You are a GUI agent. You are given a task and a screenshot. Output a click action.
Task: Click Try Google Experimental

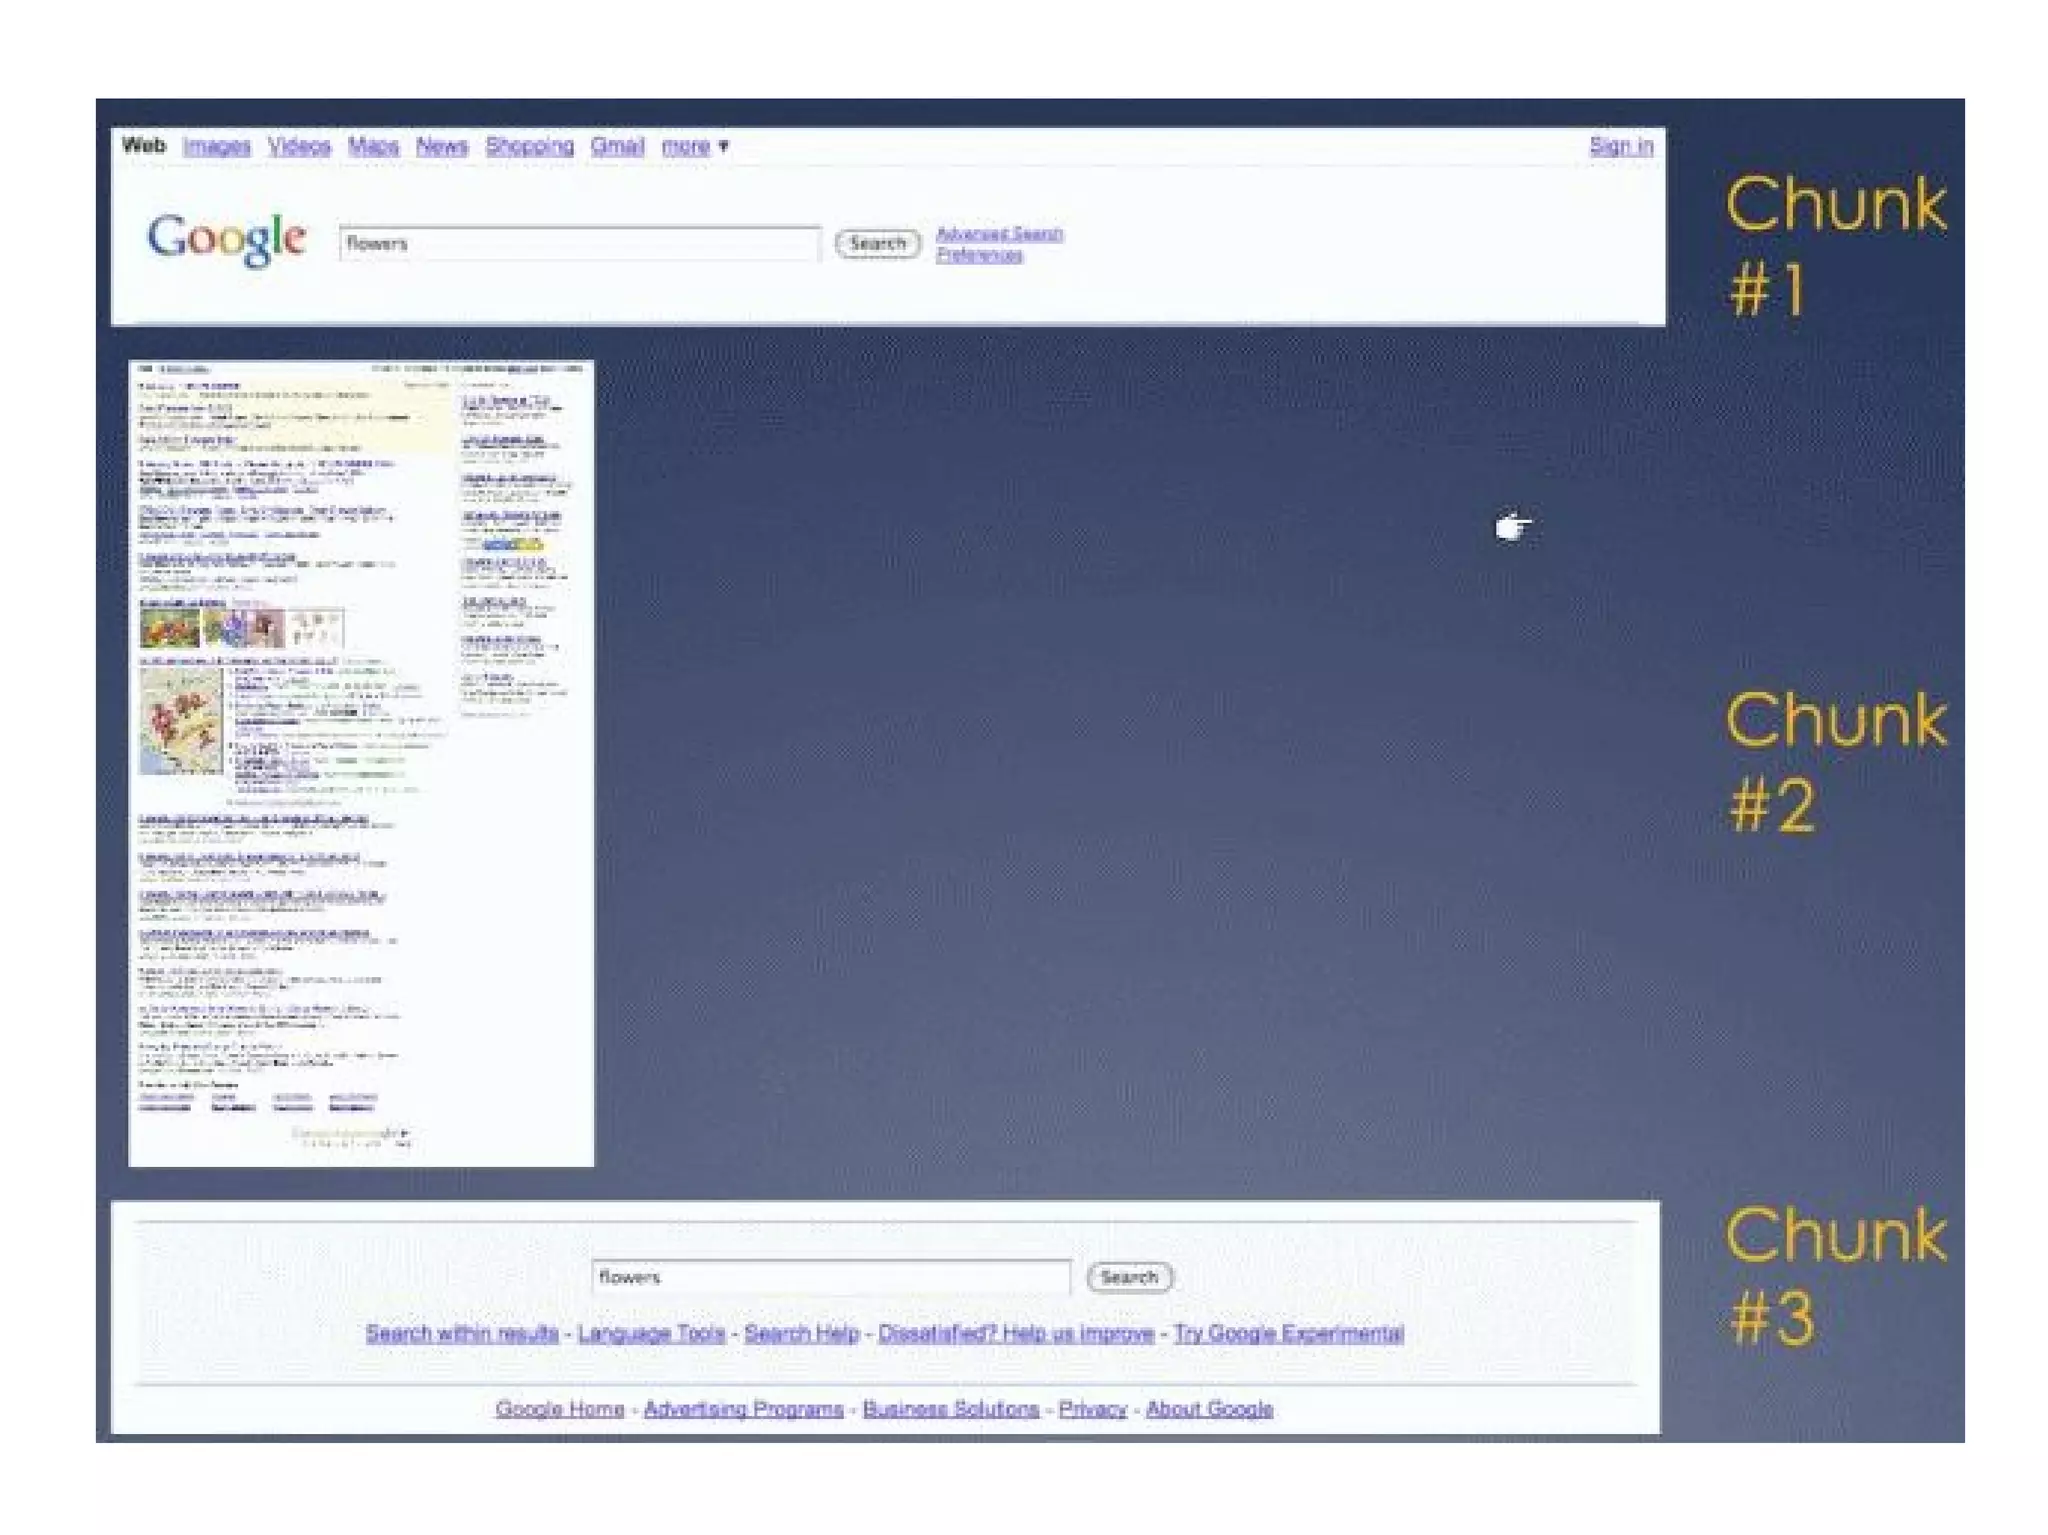point(1288,1333)
